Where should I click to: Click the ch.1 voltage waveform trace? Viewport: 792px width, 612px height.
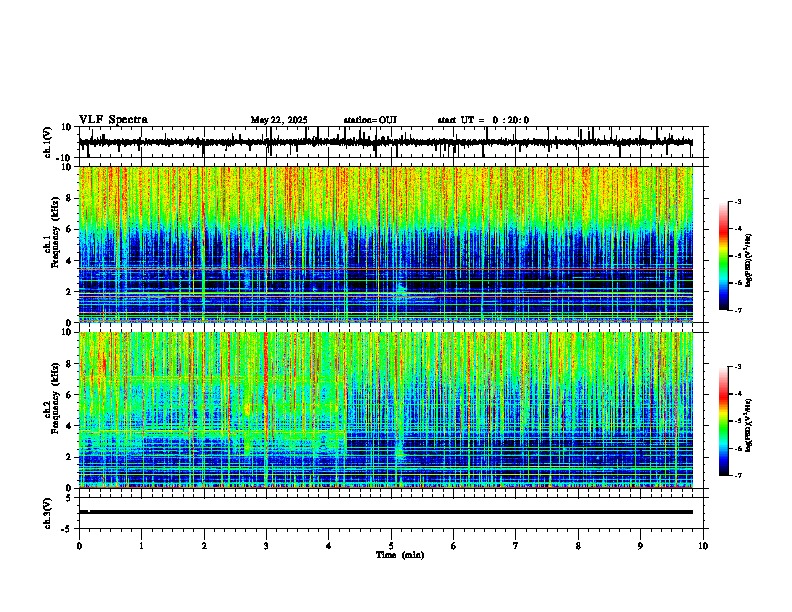point(386,142)
